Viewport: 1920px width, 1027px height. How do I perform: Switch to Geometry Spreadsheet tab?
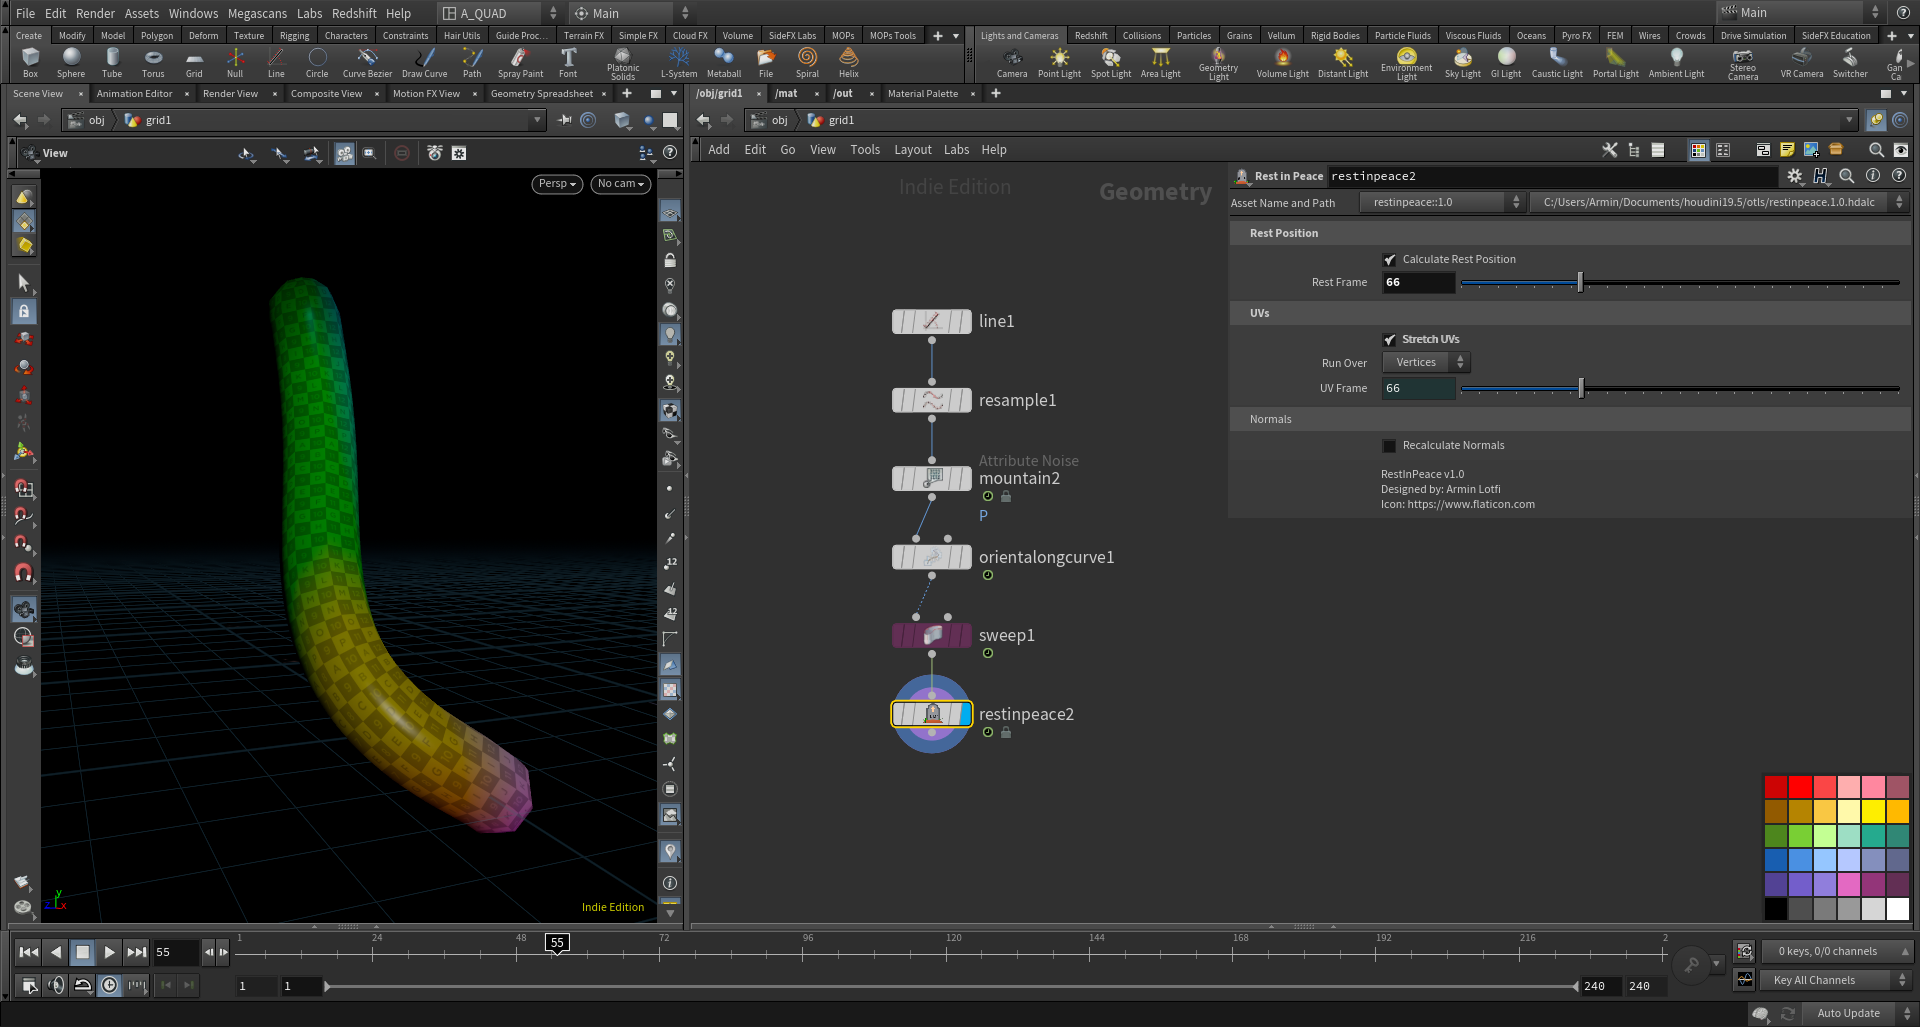541,94
